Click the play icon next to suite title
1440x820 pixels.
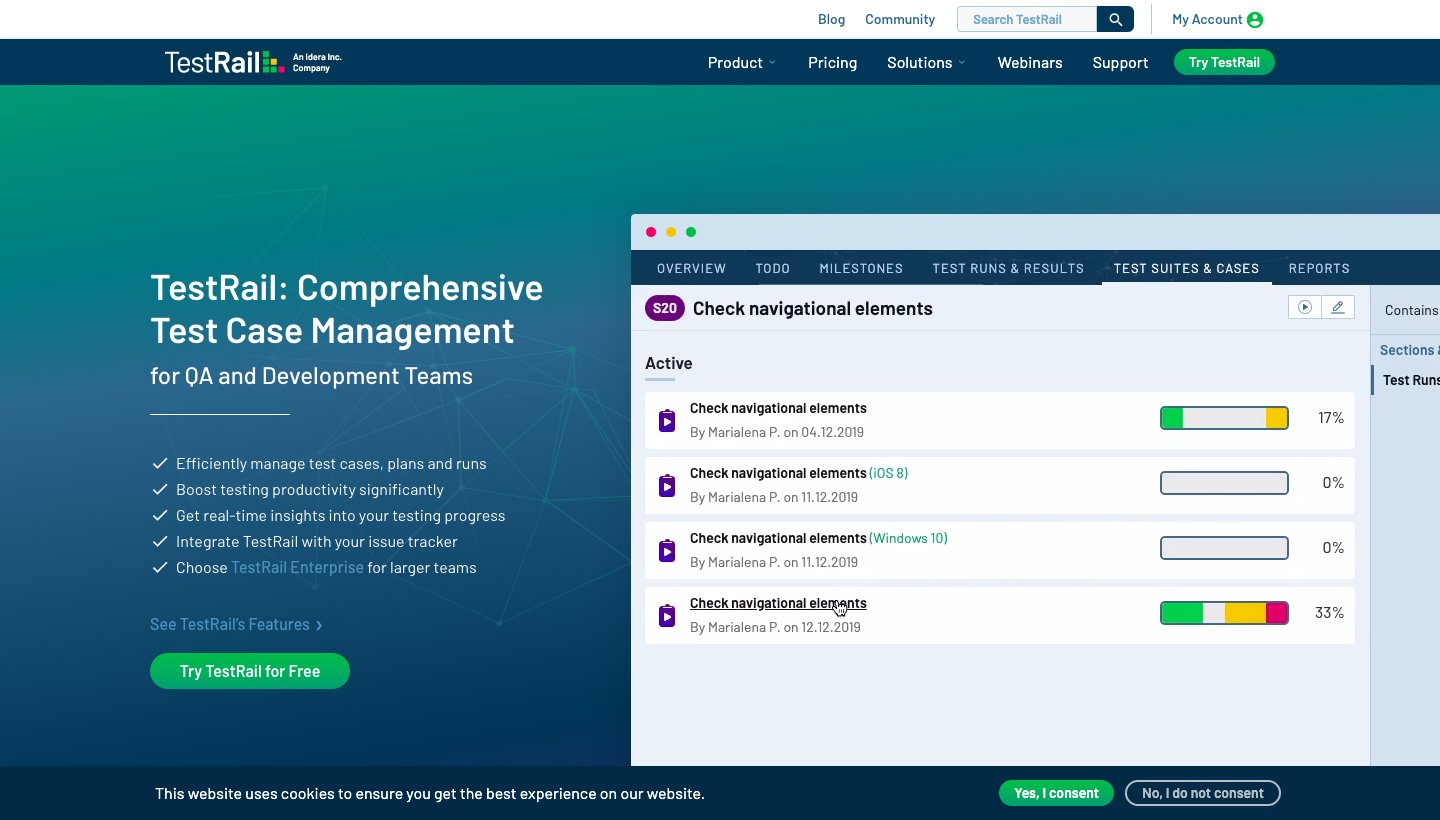point(1304,307)
